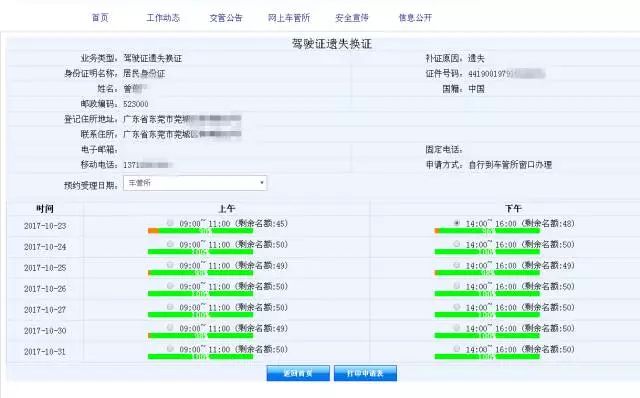
Task: Click the 时间 column header
Action: (45, 209)
